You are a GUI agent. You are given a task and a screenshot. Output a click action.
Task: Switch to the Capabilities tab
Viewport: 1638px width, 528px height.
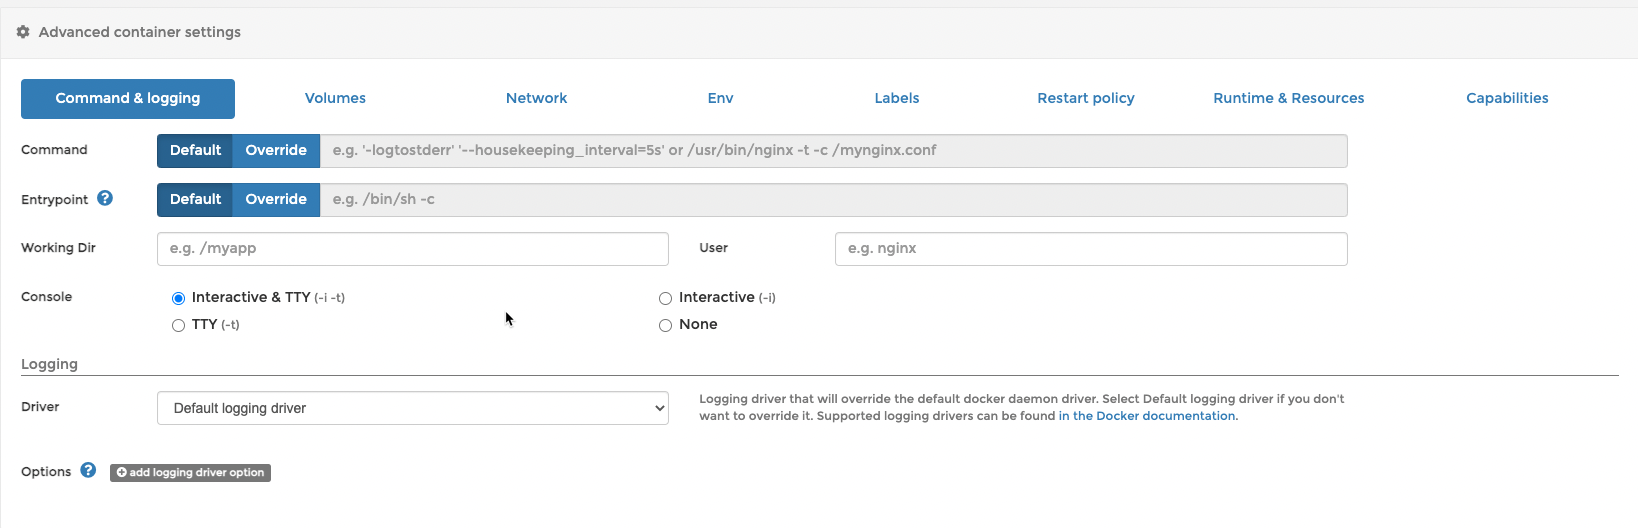coord(1507,98)
